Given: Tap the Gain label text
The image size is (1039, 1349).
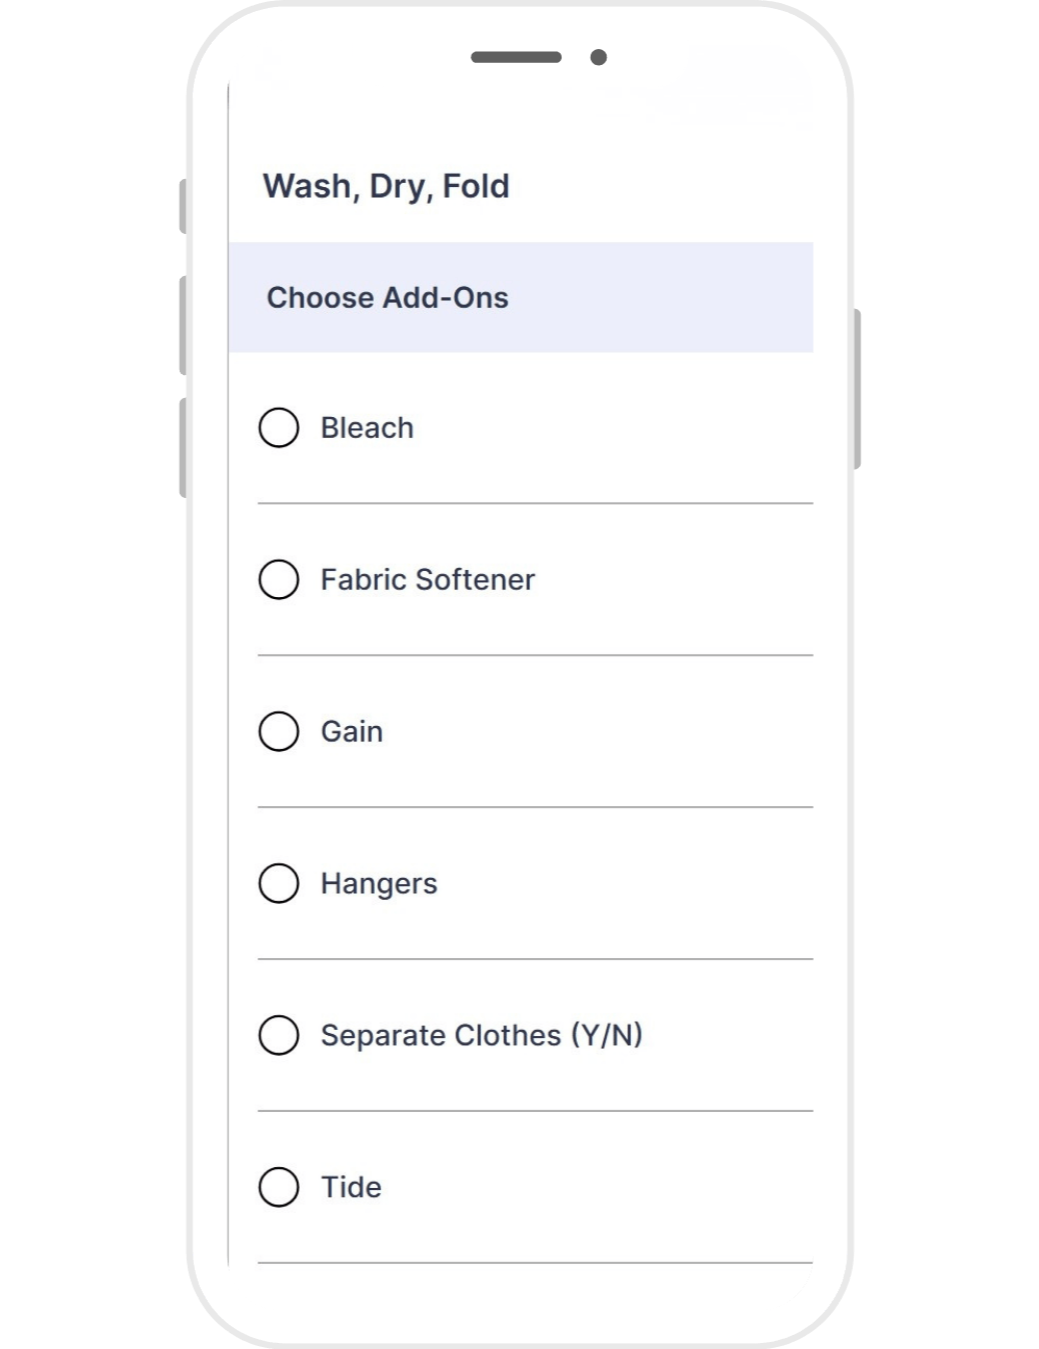Looking at the screenshot, I should (352, 732).
